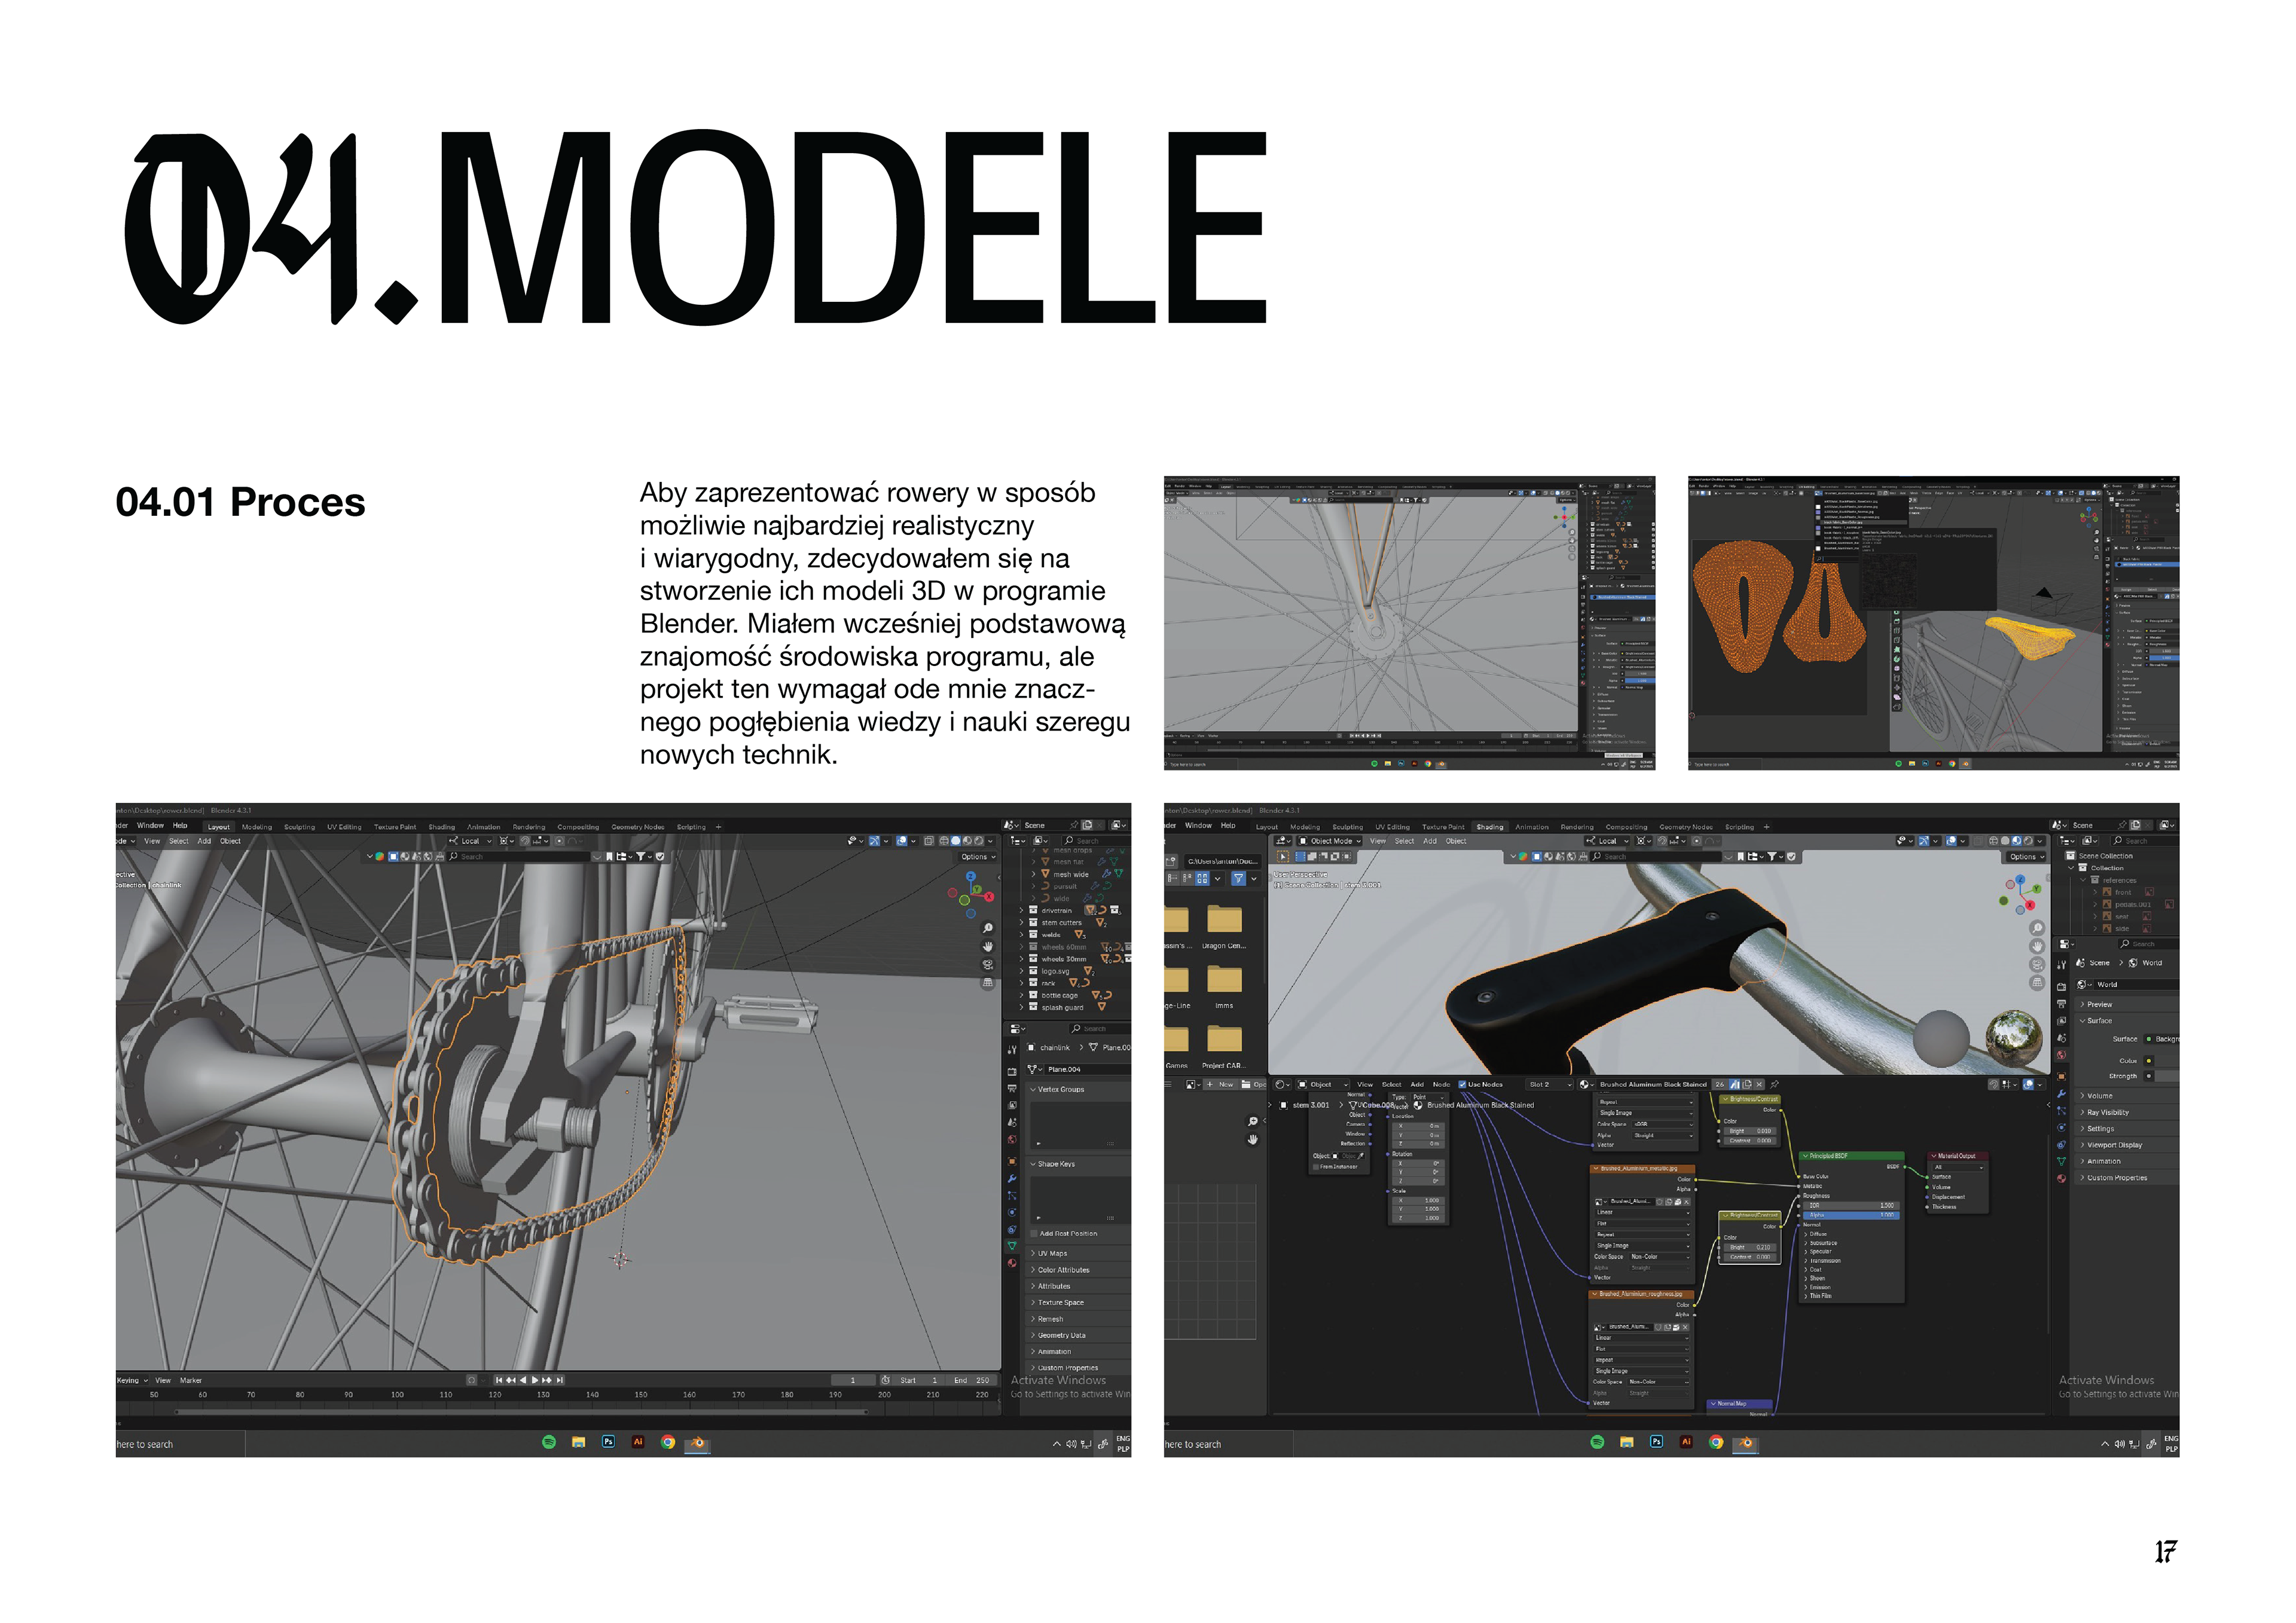2296x1623 pixels.
Task: Click the pan hand gizmo in the chain viewport
Action: 988,946
